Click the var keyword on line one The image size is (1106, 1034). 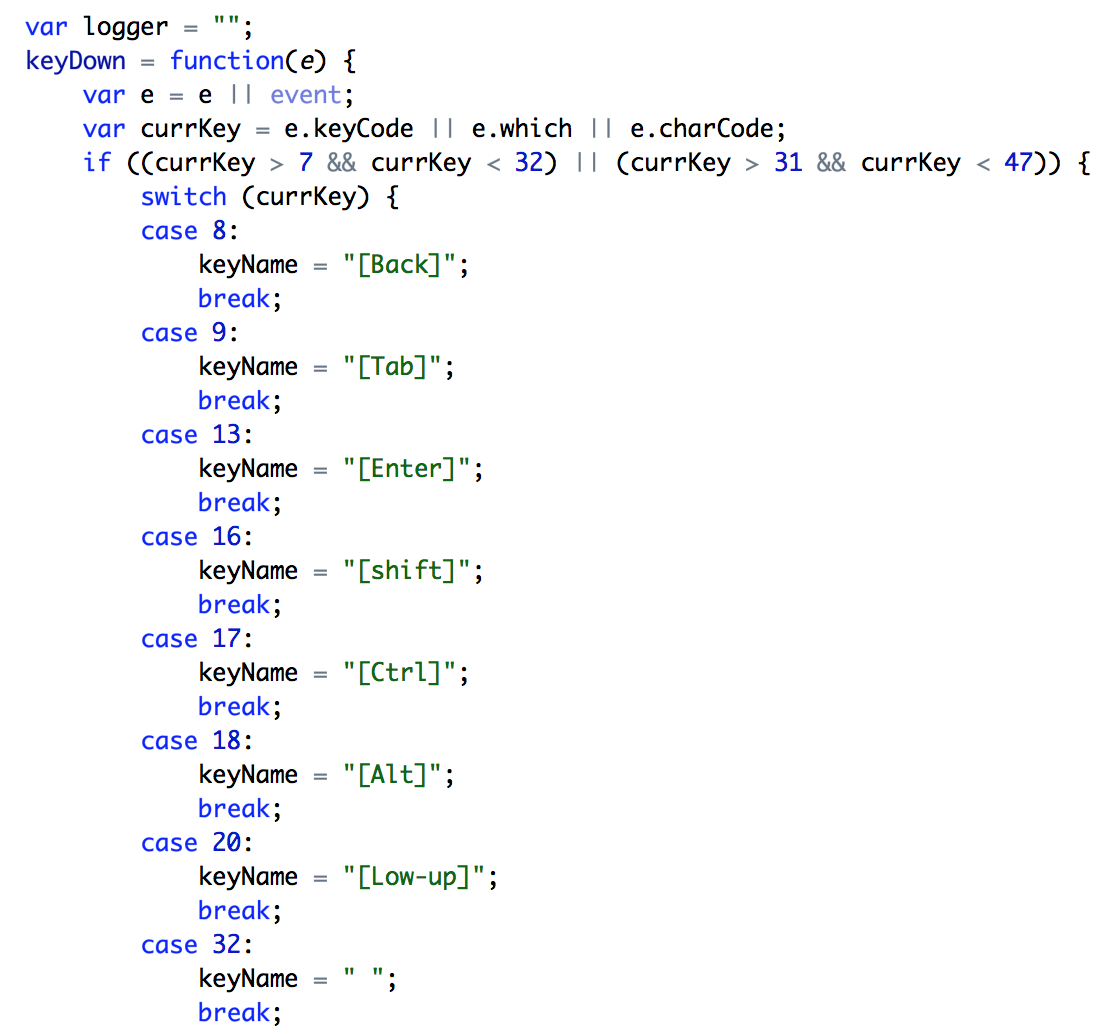tap(45, 26)
